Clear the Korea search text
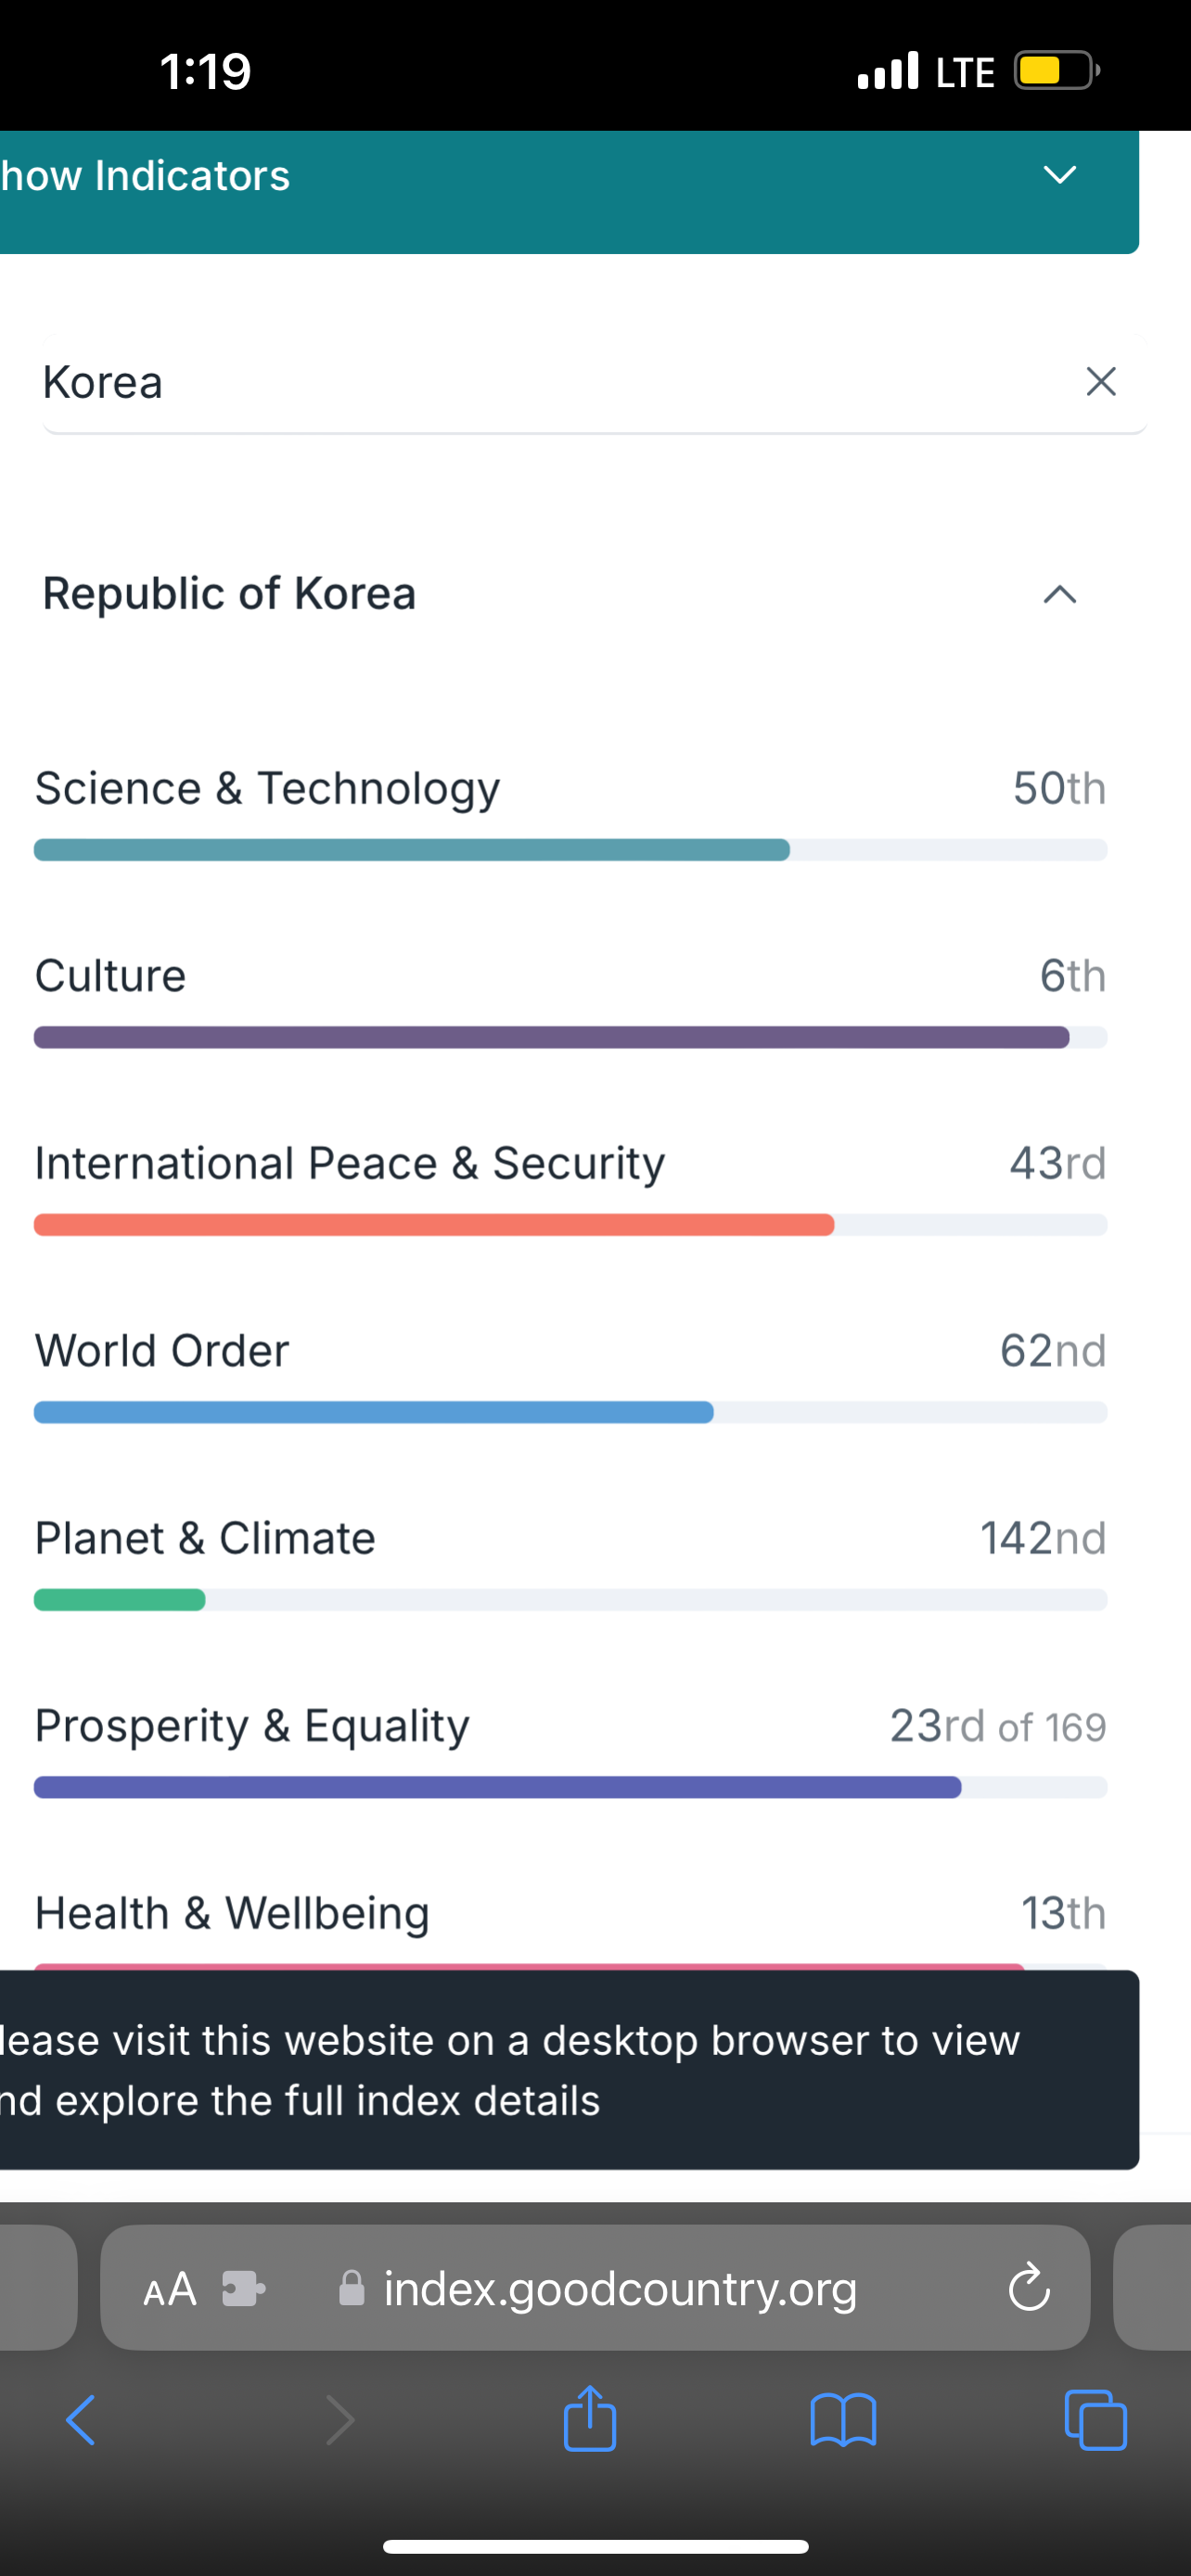Viewport: 1191px width, 2576px height. [x=1100, y=381]
